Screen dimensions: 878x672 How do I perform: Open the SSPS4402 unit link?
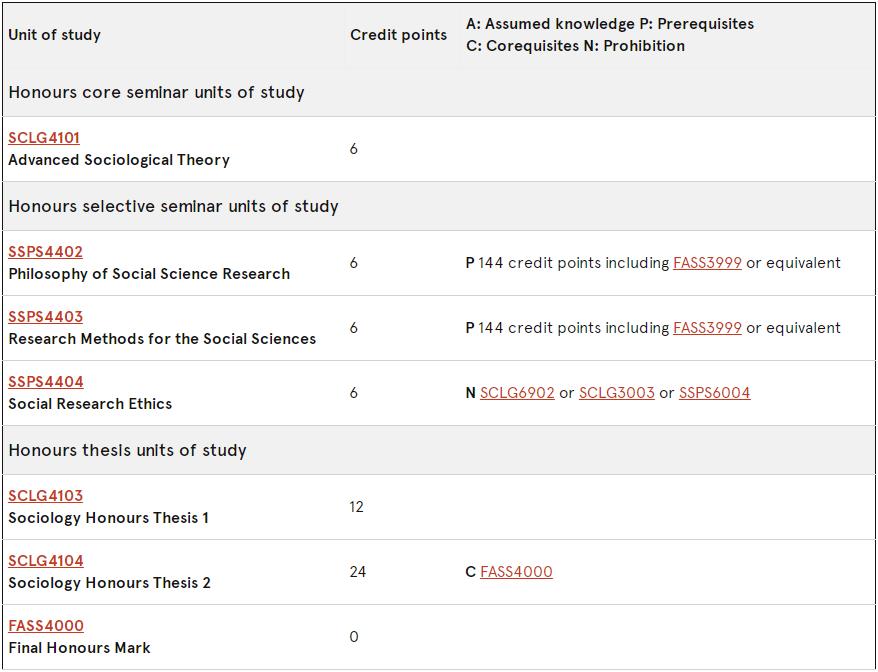[45, 252]
